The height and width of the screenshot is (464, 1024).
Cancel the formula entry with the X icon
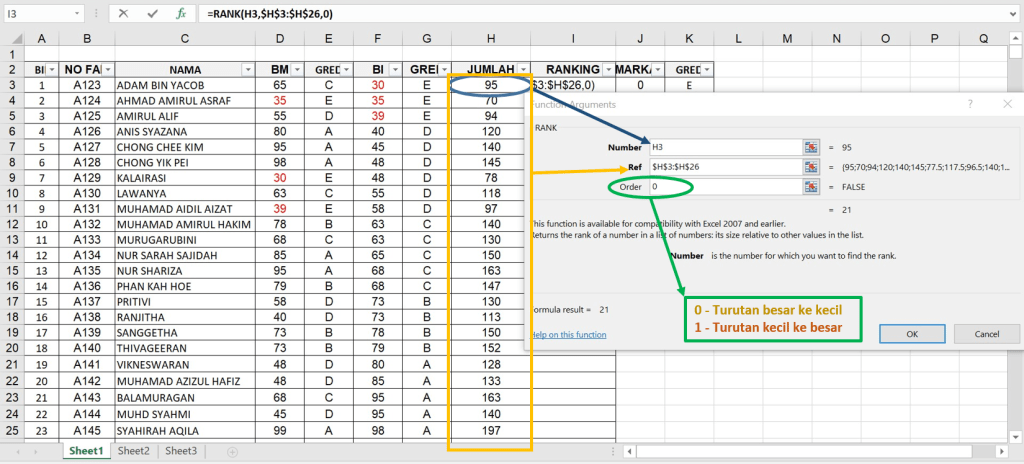[122, 14]
